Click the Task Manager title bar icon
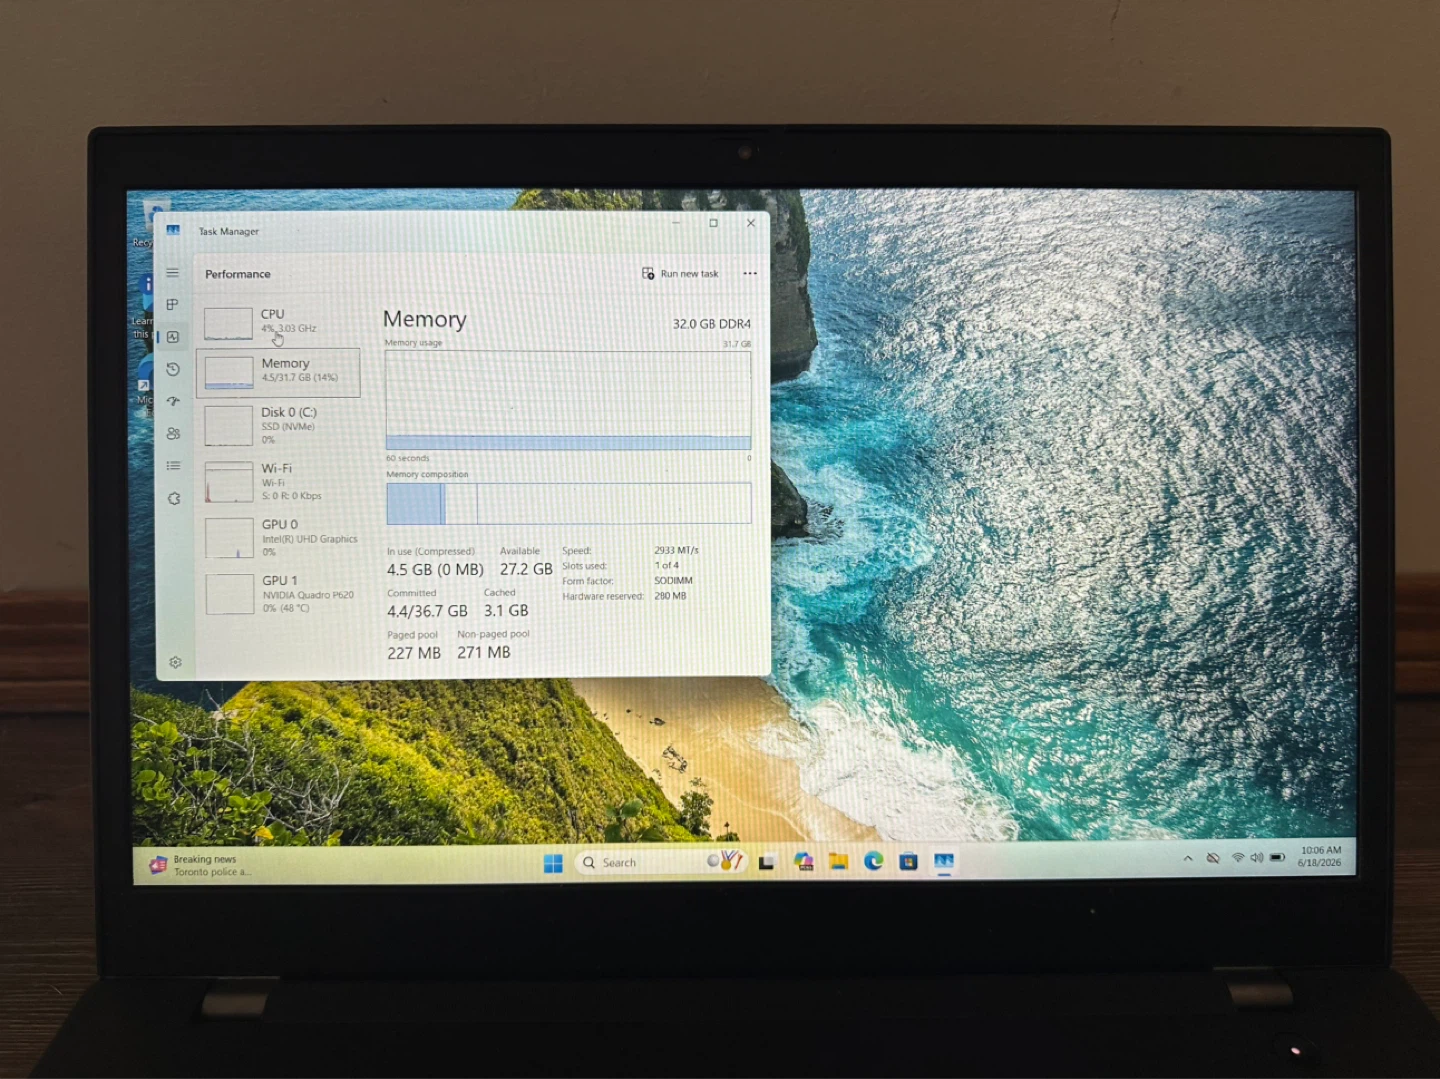Image resolution: width=1440 pixels, height=1079 pixels. pyautogui.click(x=173, y=230)
